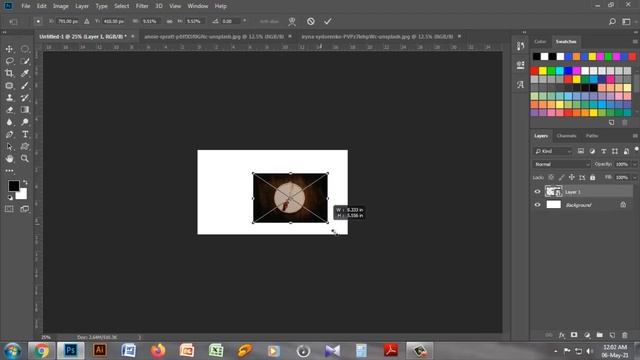Cancel the transform
640x360 pixels.
click(311, 21)
